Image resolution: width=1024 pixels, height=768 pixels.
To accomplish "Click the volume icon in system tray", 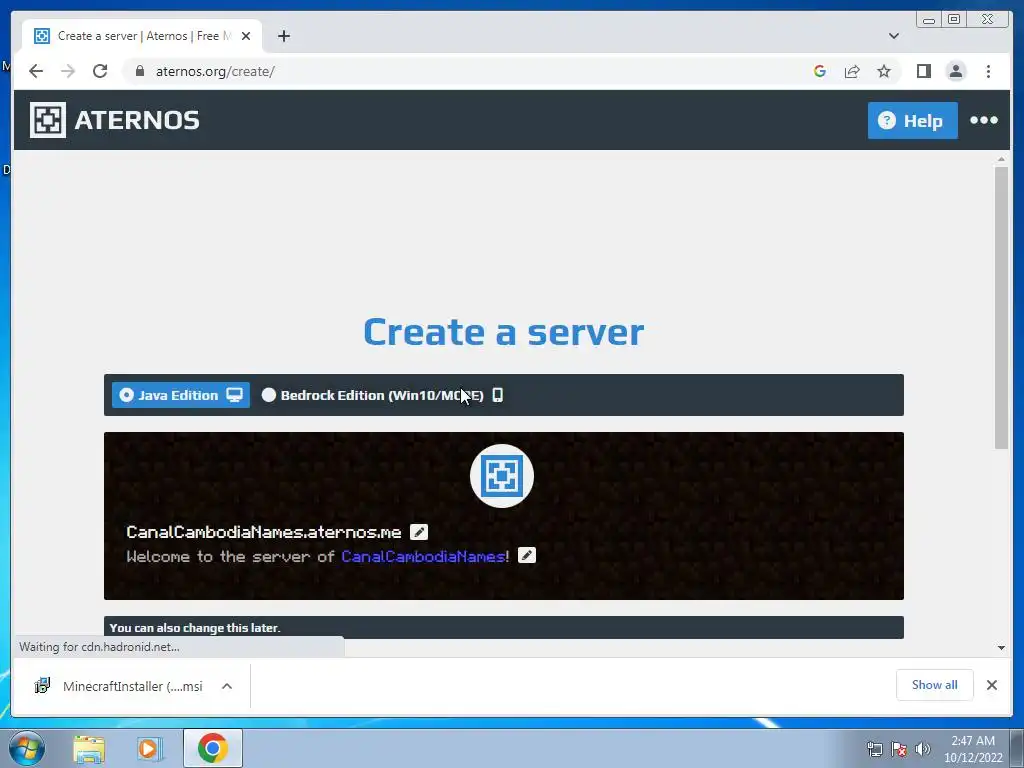I will [923, 749].
